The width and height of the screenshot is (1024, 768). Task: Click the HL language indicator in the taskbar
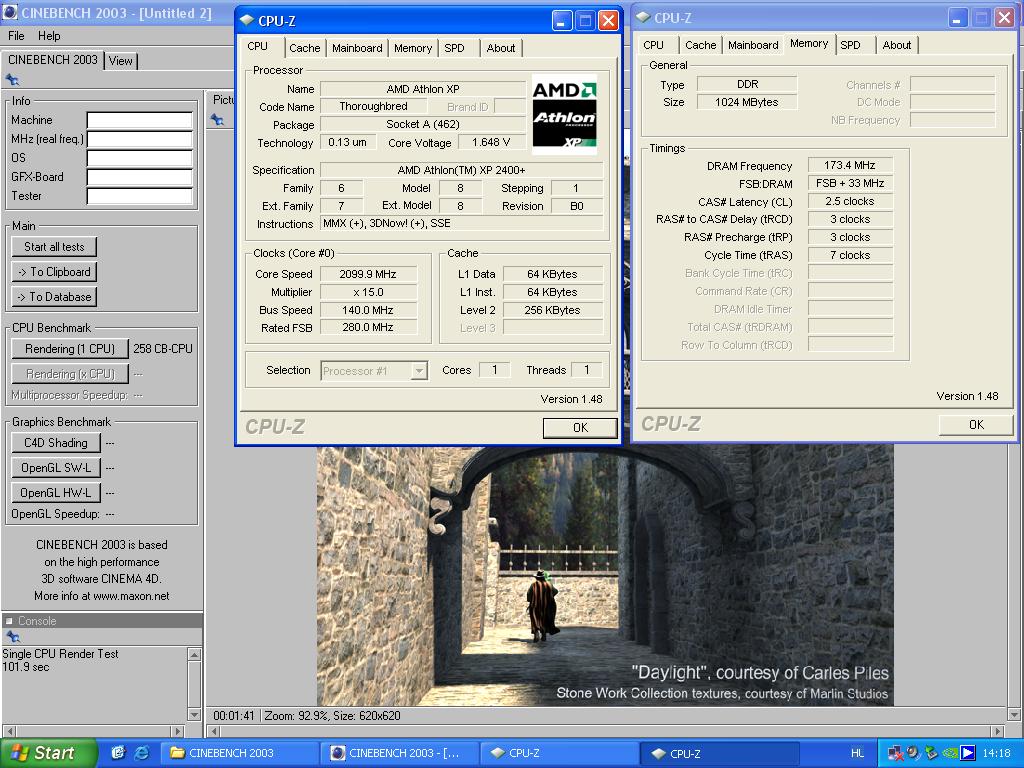tap(857, 753)
